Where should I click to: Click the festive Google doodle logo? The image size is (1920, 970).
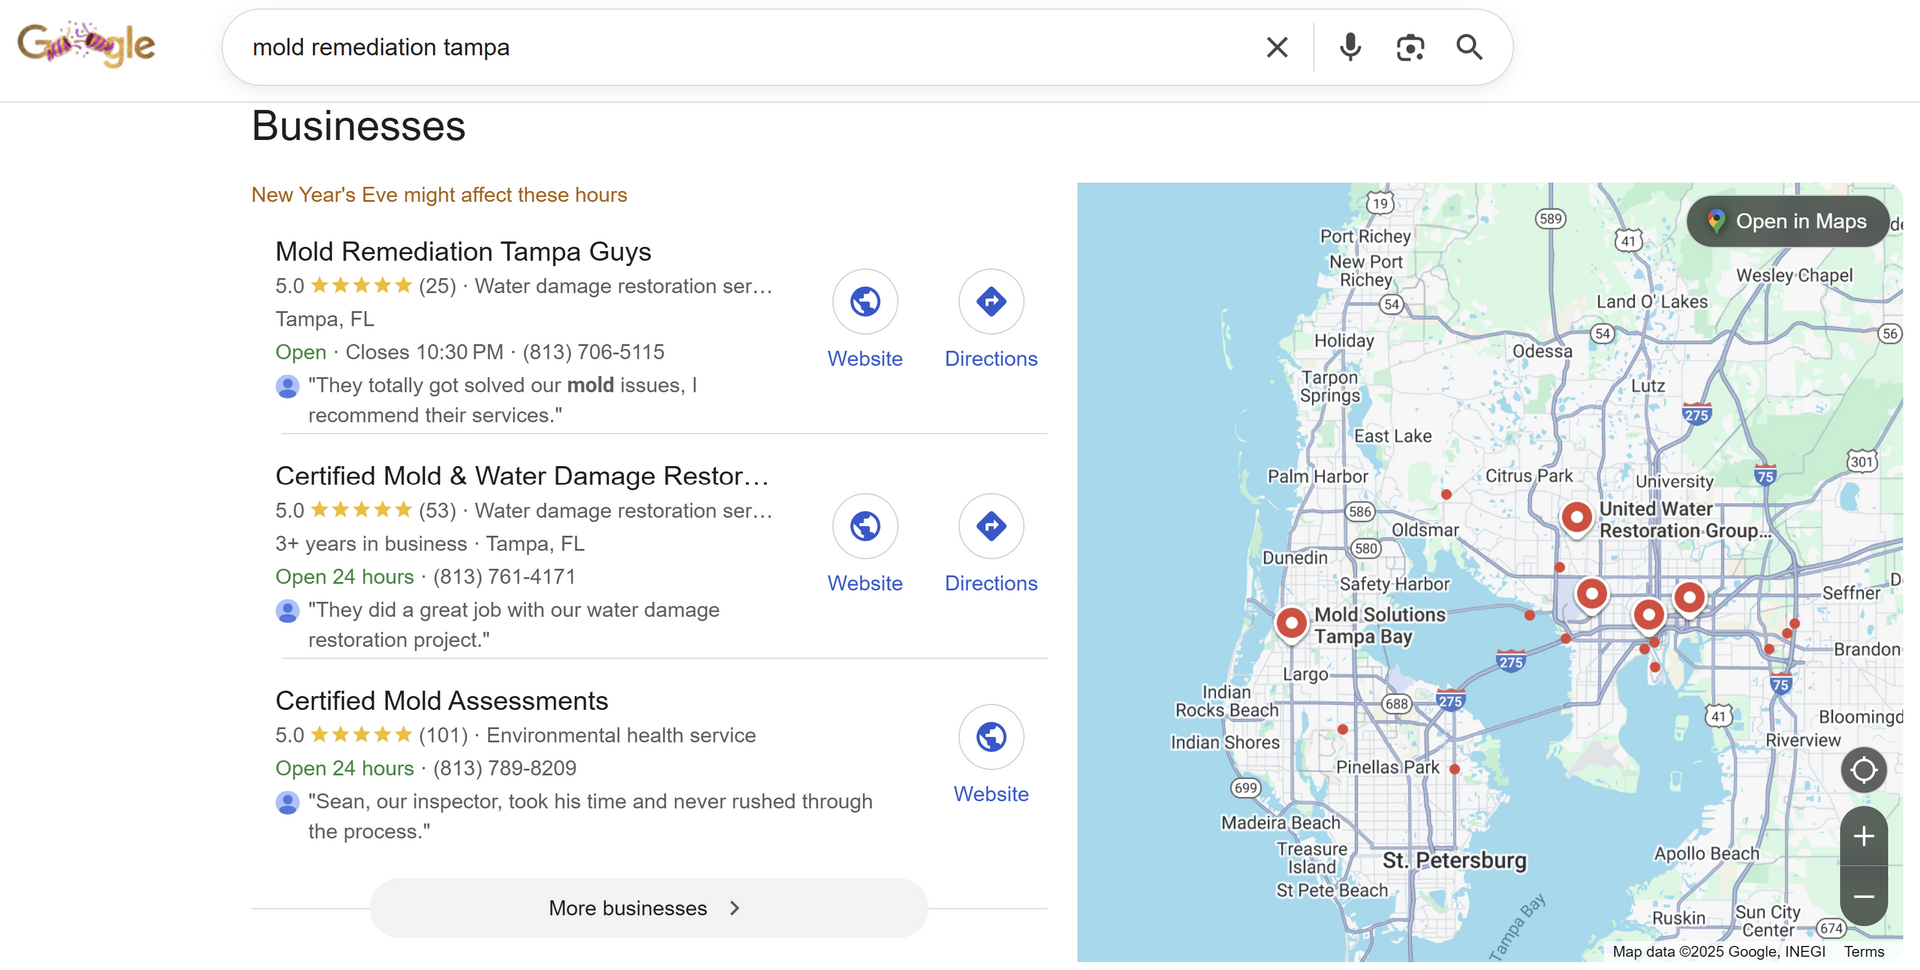[86, 43]
